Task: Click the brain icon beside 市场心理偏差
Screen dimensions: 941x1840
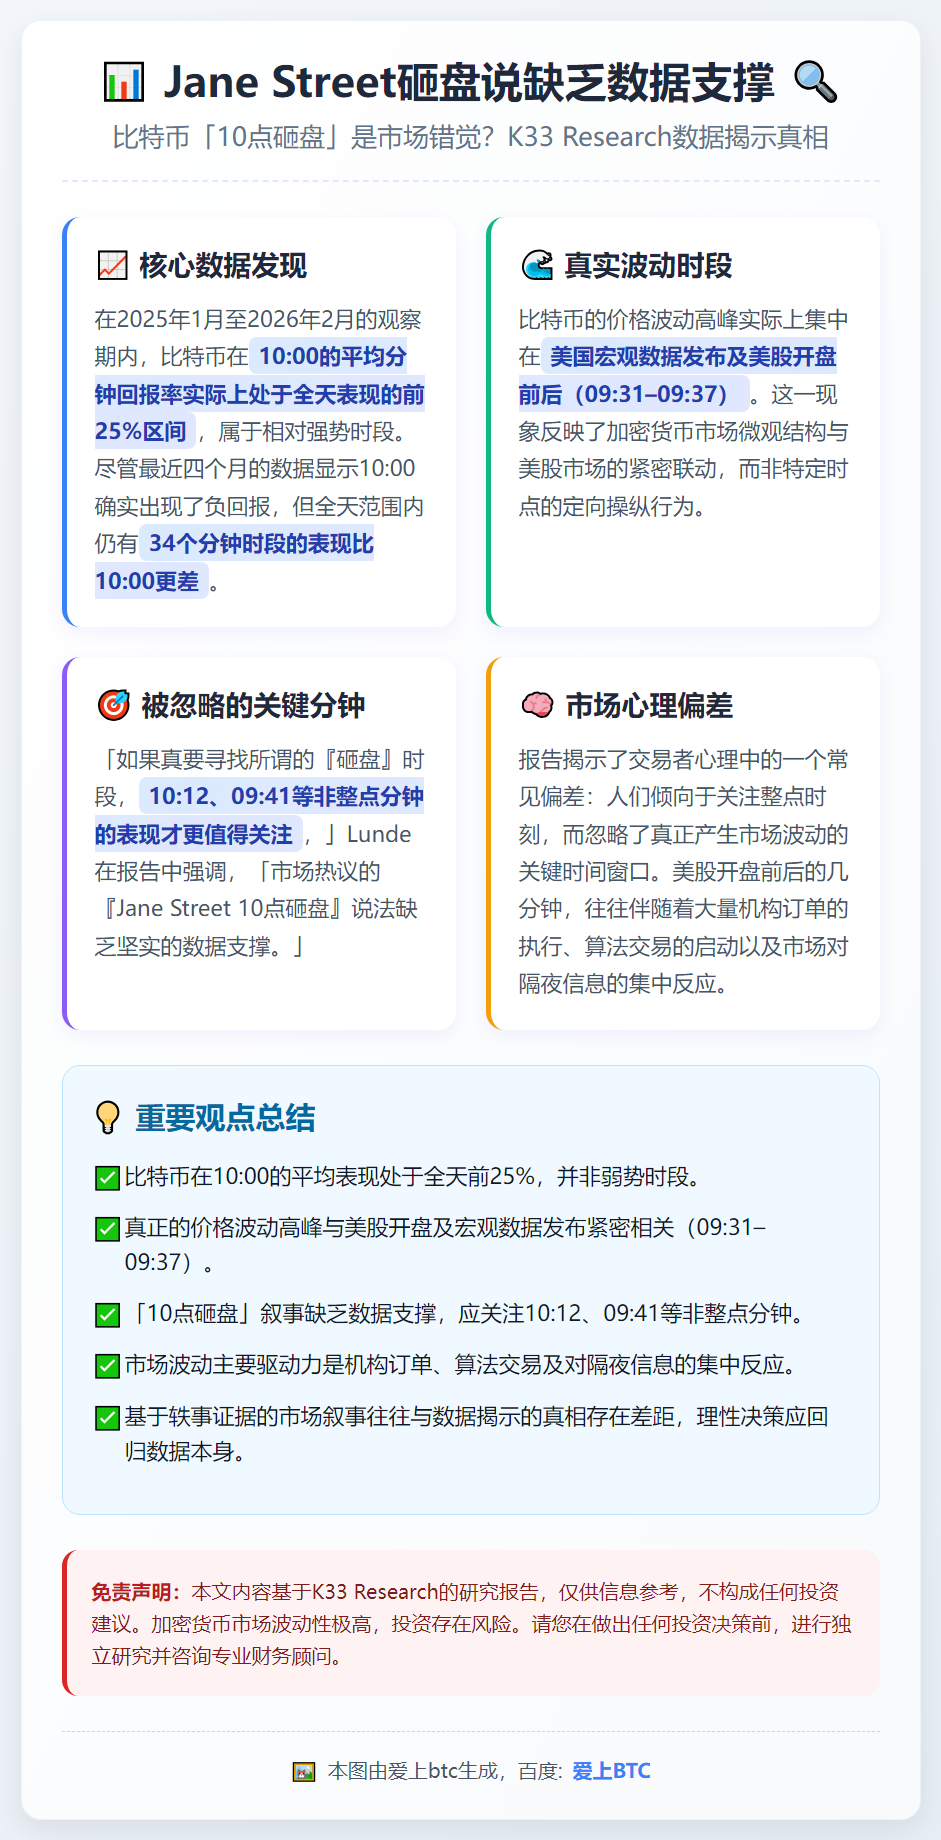Action: tap(538, 705)
